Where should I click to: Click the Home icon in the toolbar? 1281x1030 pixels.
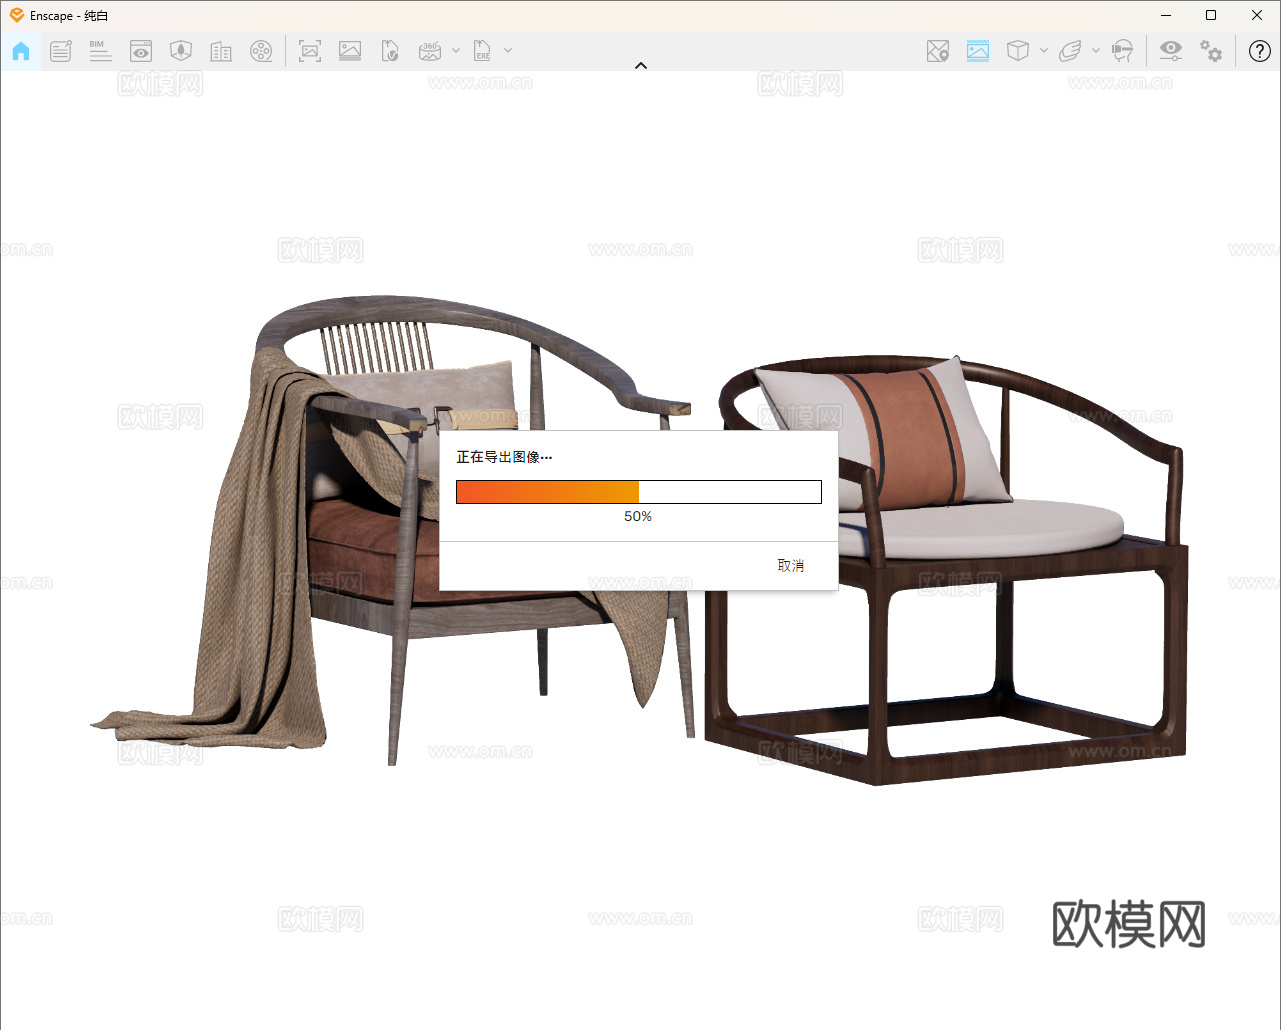tap(21, 51)
